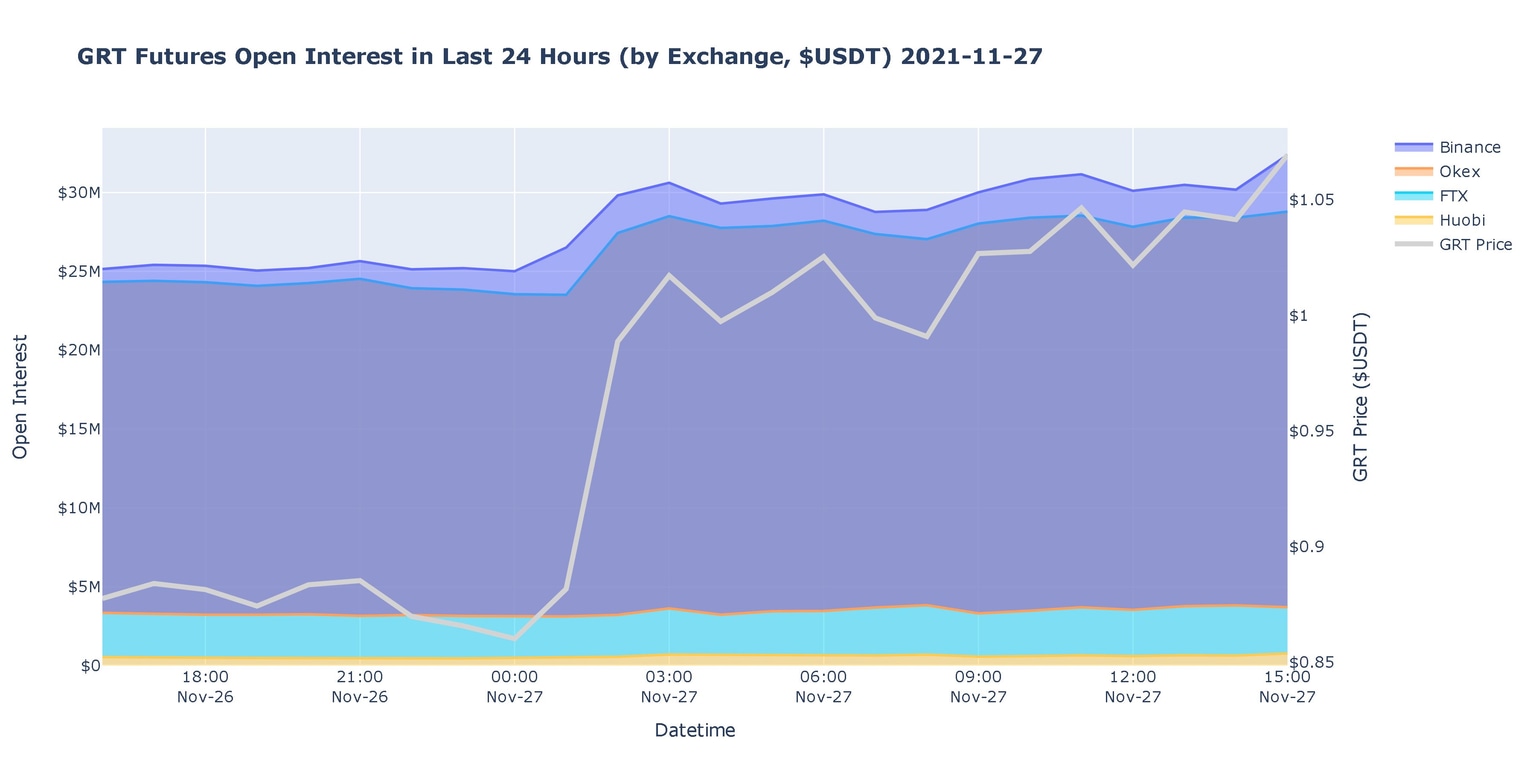1536x768 pixels.
Task: Click the $30M y-axis tick label
Action: 76,192
